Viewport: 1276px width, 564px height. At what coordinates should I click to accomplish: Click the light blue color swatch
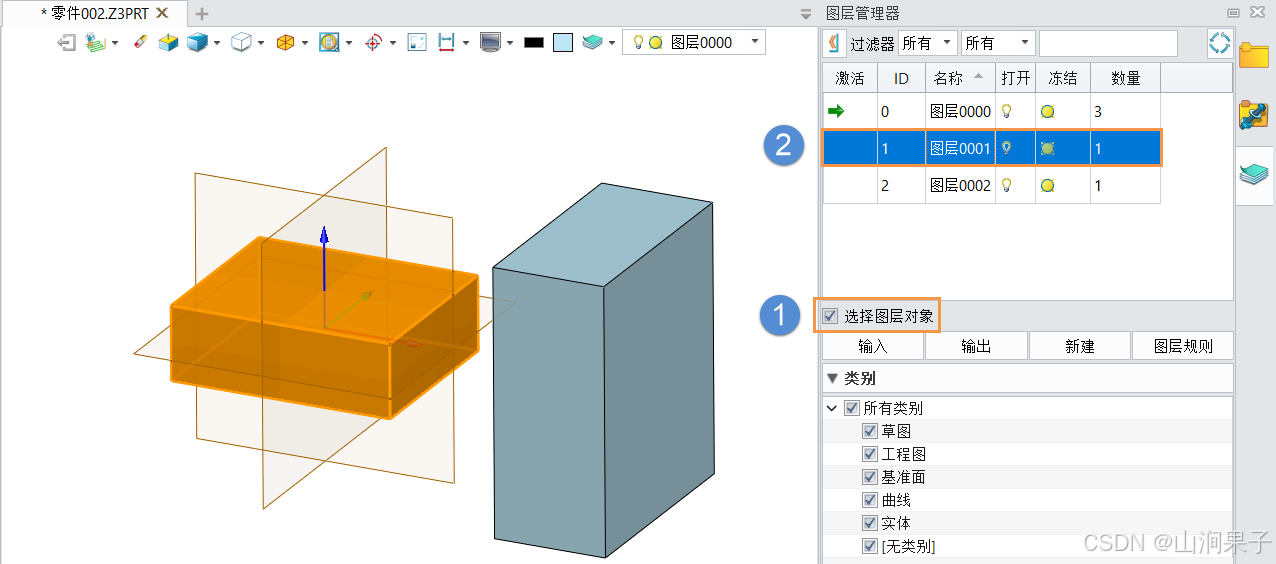point(563,43)
